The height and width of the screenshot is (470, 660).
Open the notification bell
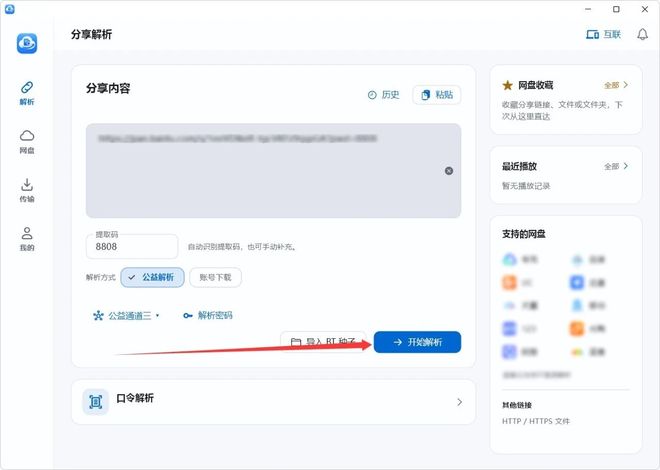coord(642,35)
